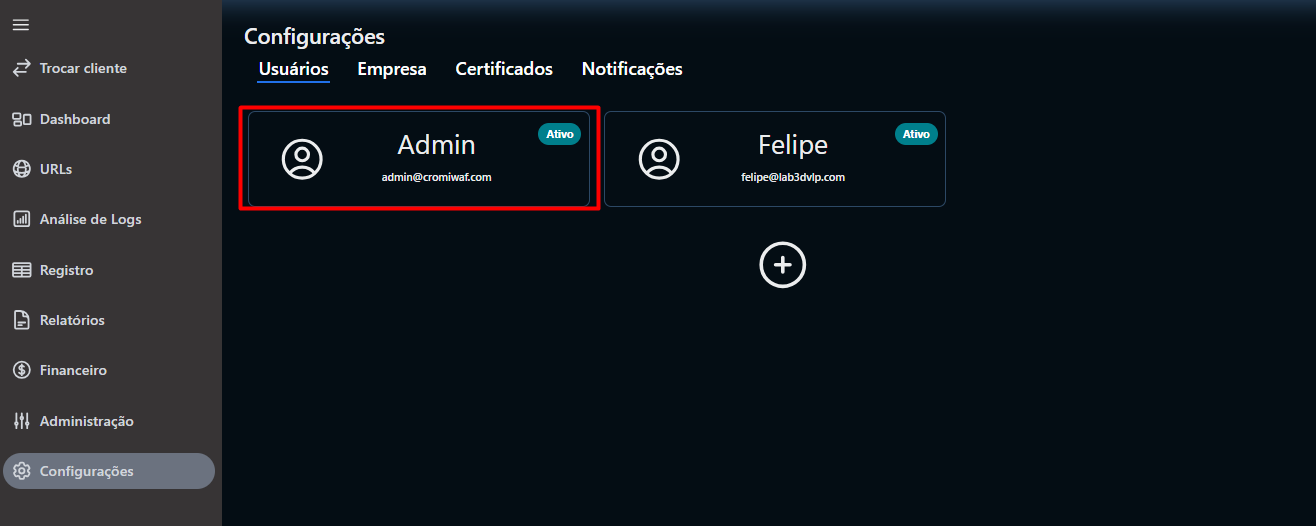Add a new user with plus button
Screen dimensions: 1316x526
coord(782,265)
